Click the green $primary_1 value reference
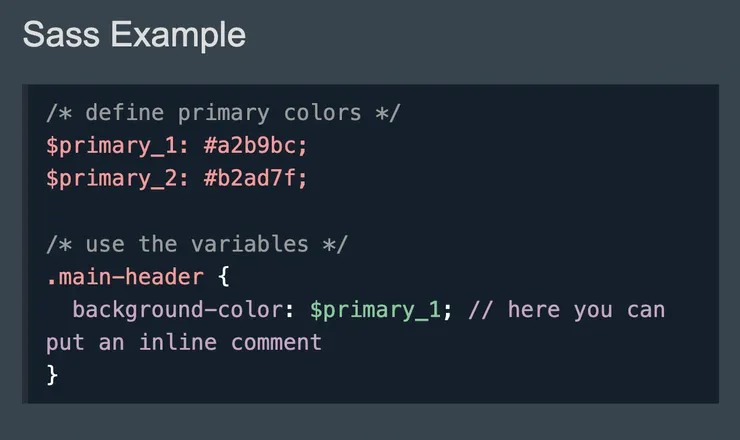740x440 pixels. [375, 310]
